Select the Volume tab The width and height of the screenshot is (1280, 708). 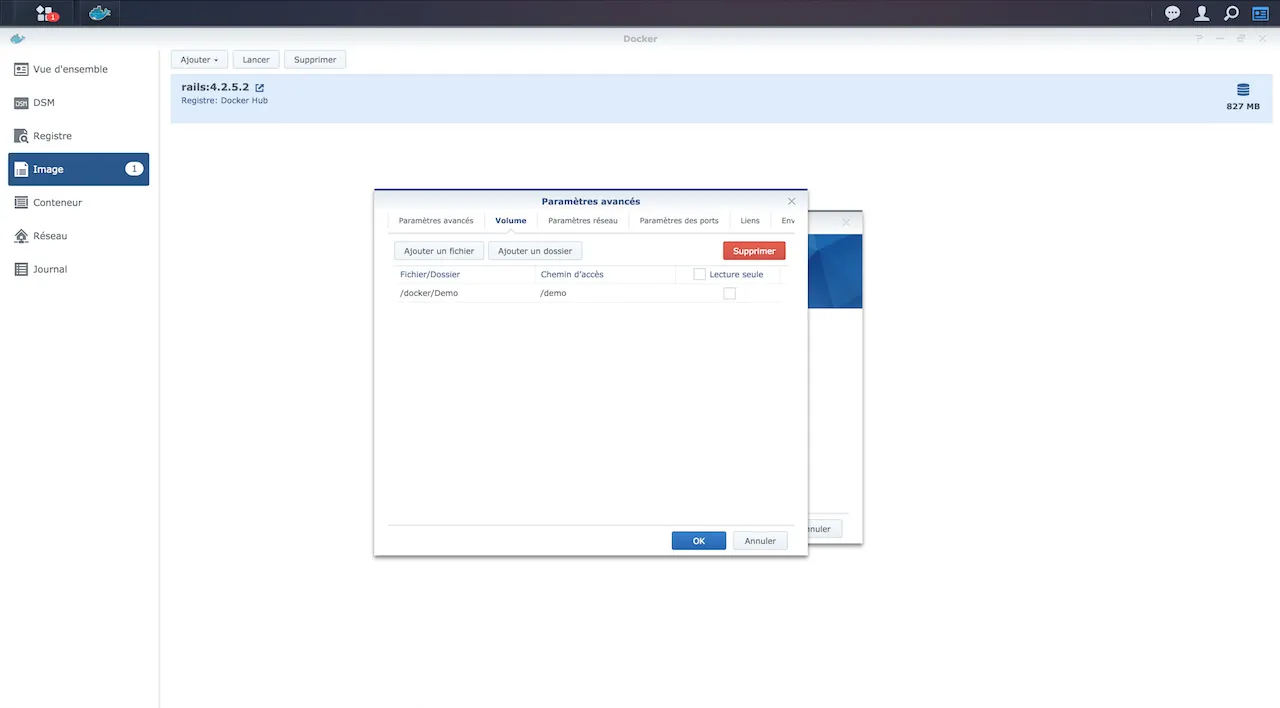[x=511, y=221]
